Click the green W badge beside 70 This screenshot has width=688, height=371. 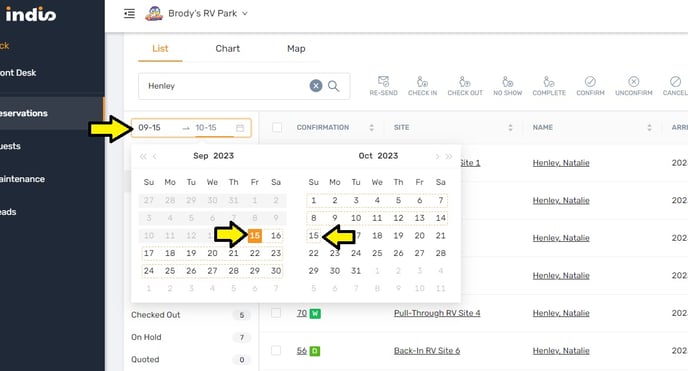[315, 314]
